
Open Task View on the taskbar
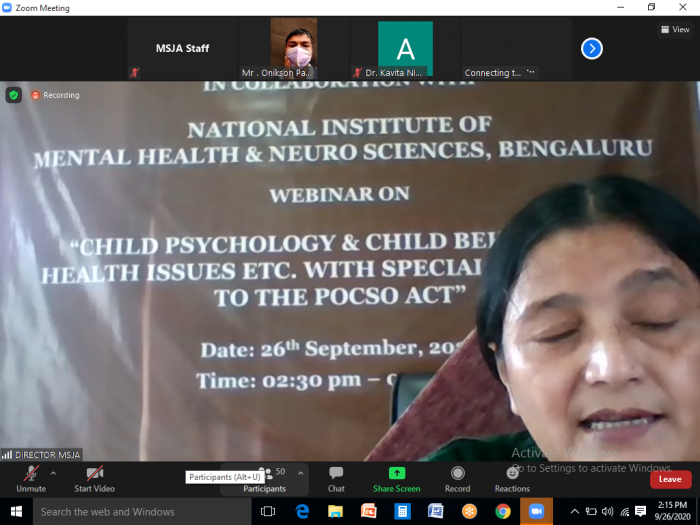[x=268, y=512]
